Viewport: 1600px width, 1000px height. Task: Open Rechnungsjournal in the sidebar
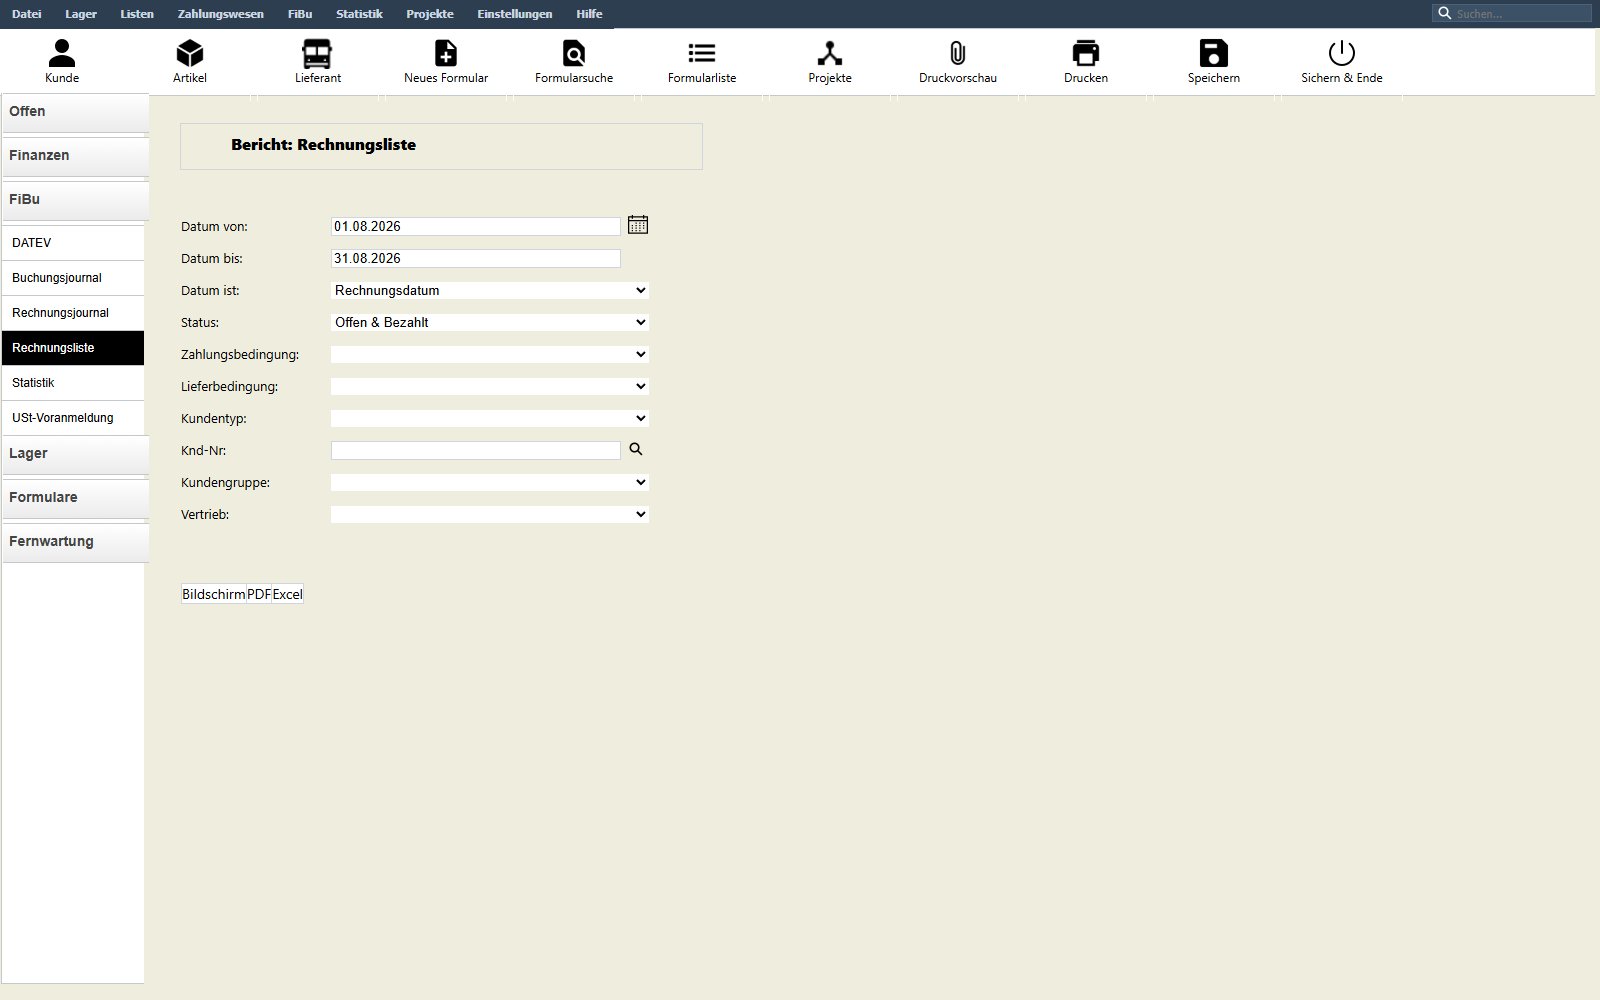73,313
